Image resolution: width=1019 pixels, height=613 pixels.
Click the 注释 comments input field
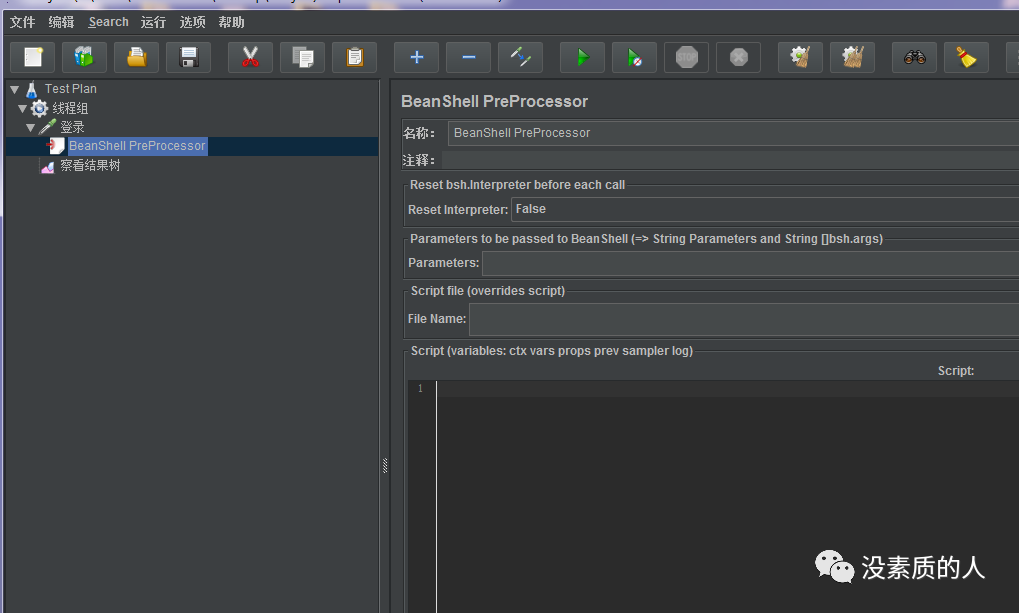730,160
